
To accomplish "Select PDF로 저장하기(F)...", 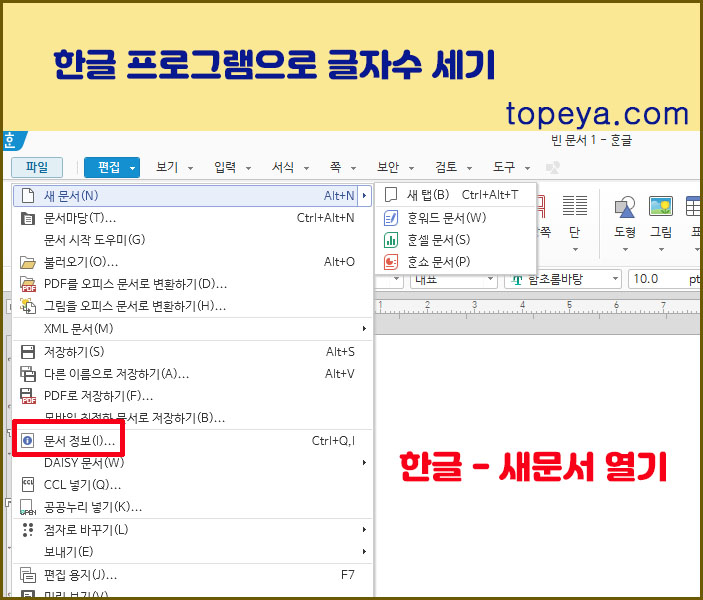I will point(192,396).
